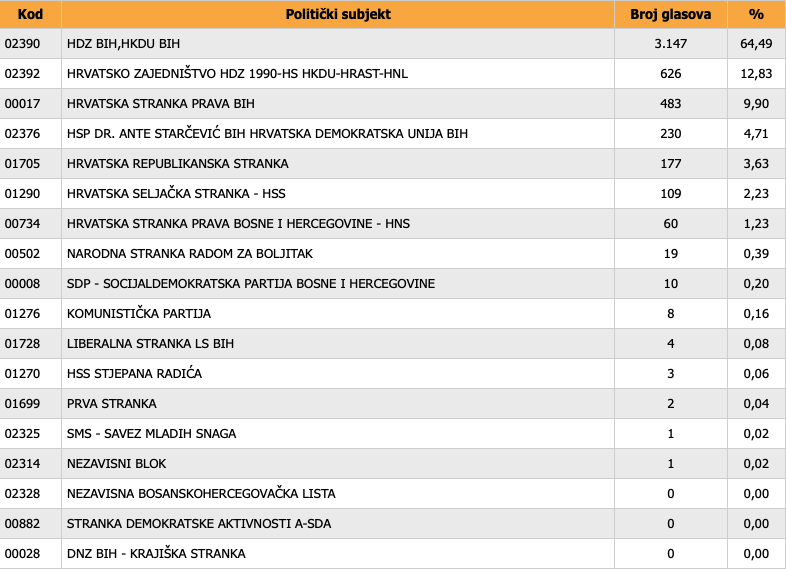Select the HDZ BIH,HKDU BIH party name

[x=123, y=44]
